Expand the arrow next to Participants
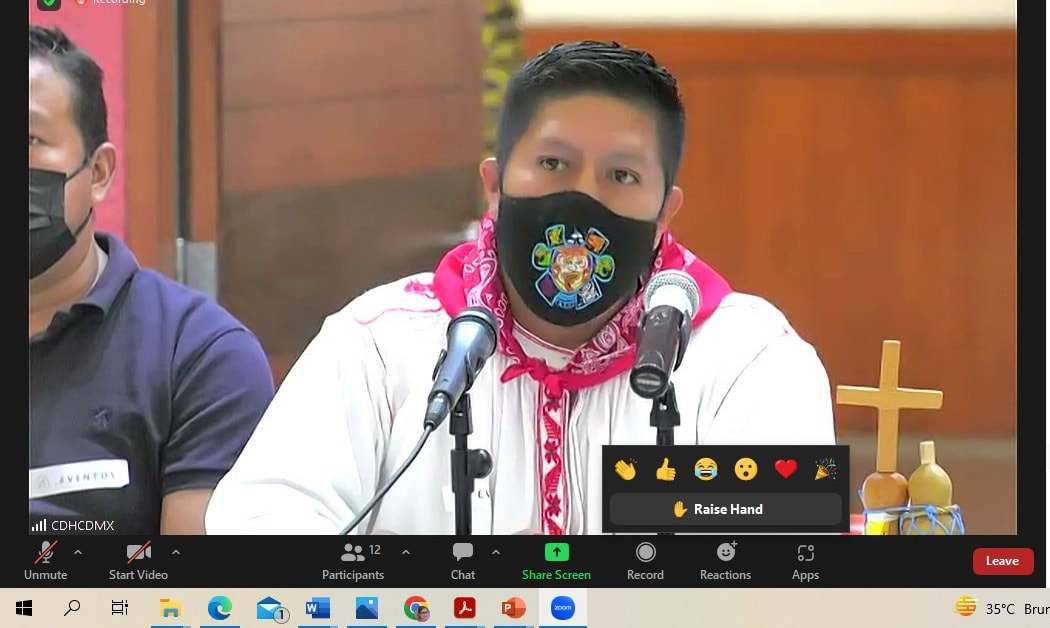Screen dimensions: 1050x628 click(406, 552)
